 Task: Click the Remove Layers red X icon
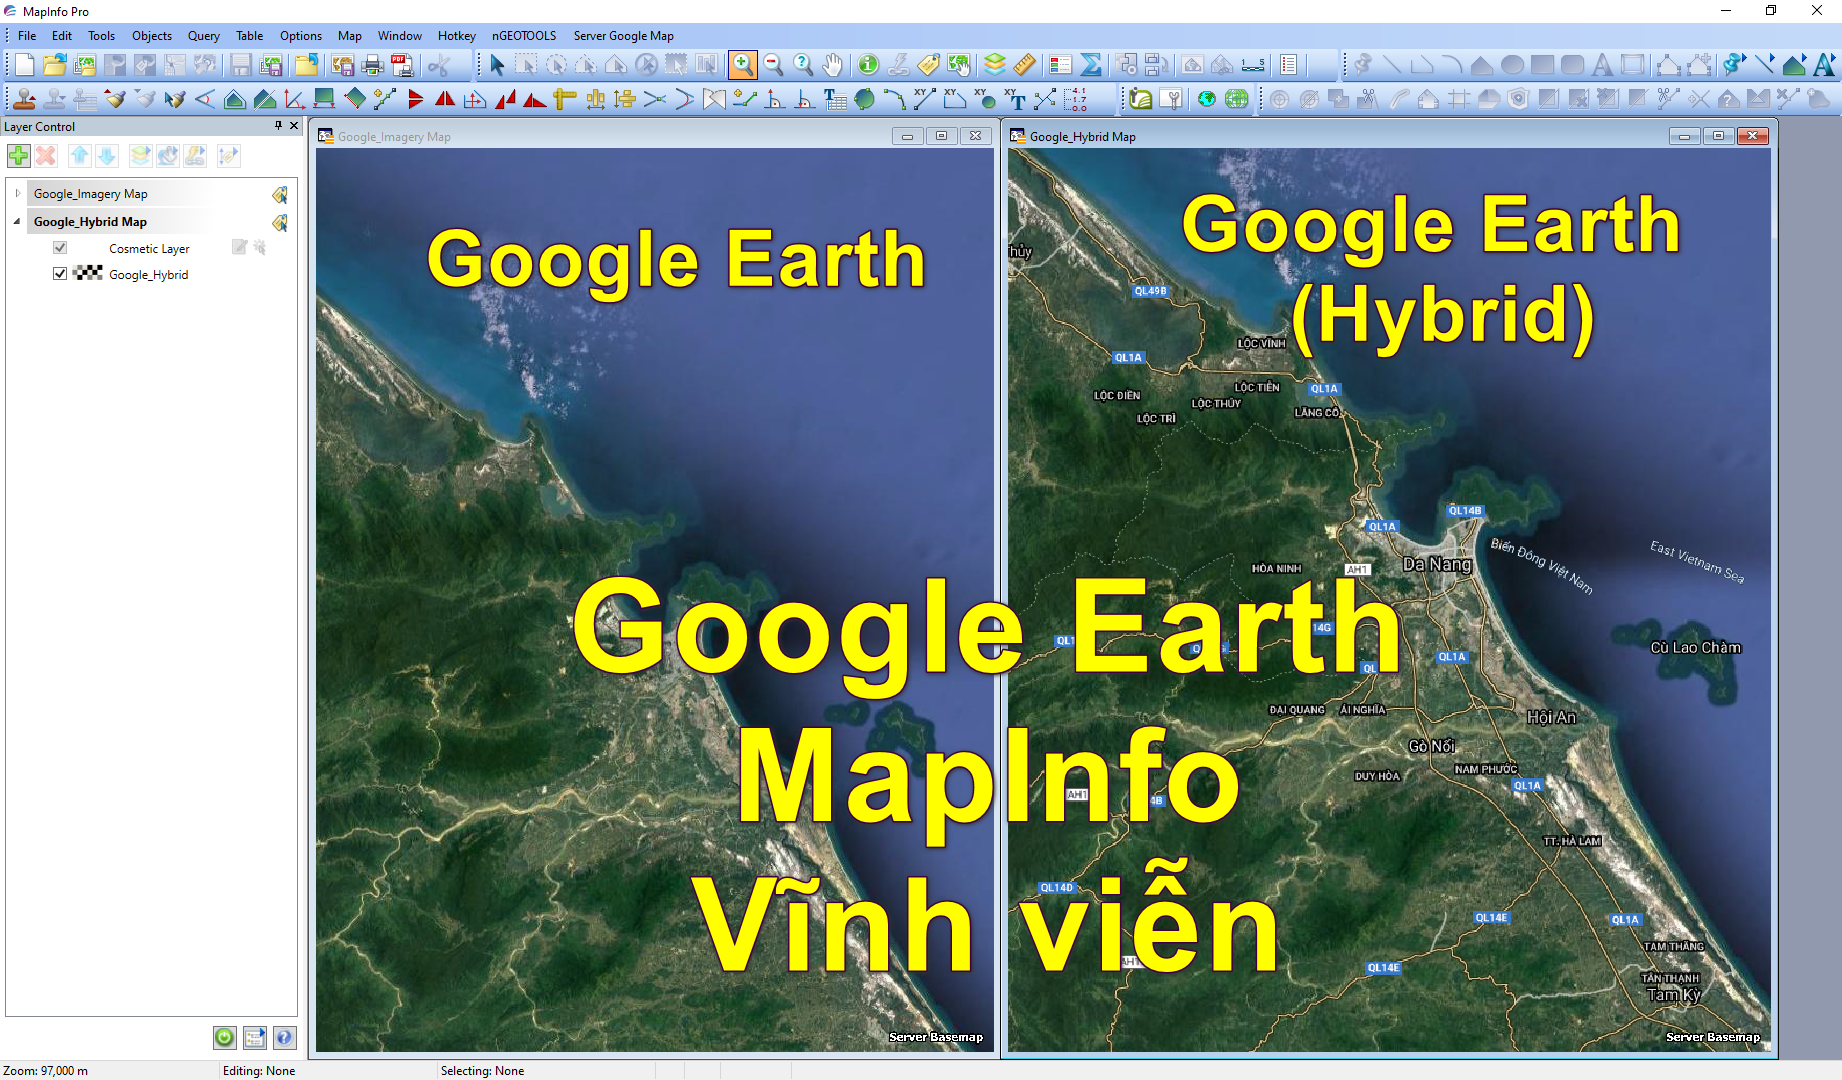[46, 156]
